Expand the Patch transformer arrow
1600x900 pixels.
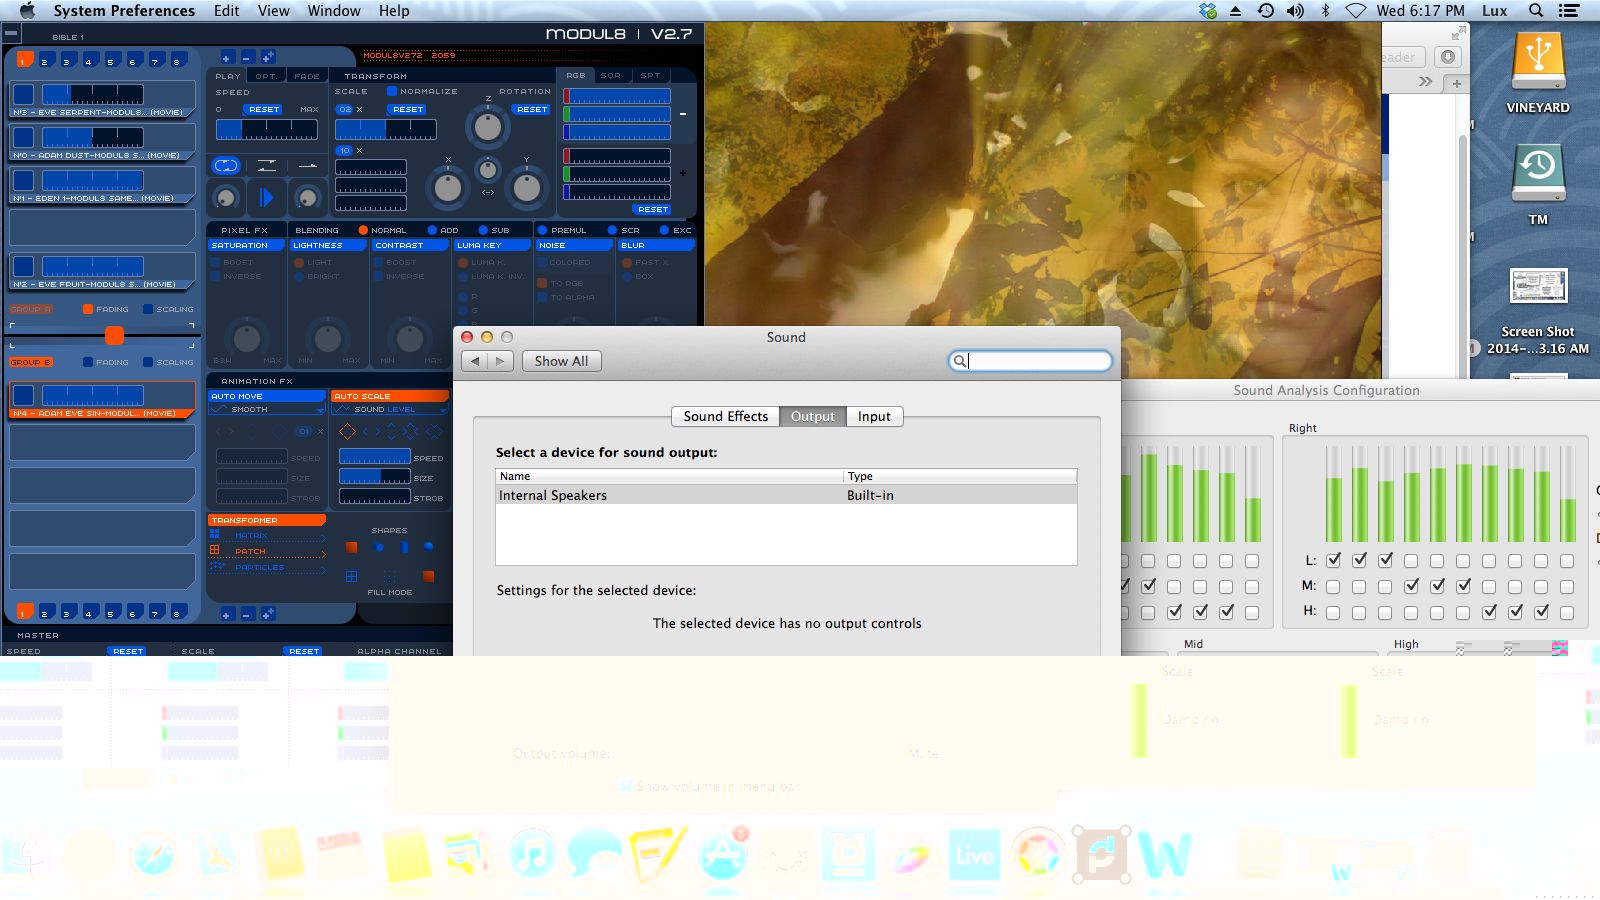point(323,552)
